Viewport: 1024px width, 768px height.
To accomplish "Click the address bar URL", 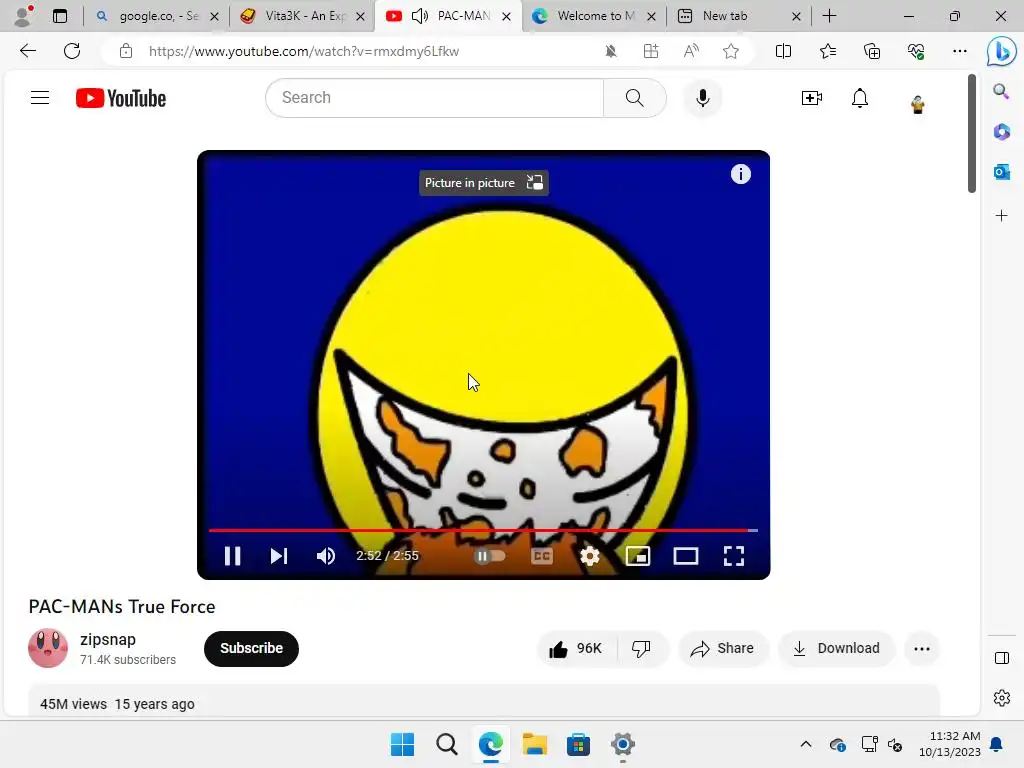I will [x=304, y=52].
